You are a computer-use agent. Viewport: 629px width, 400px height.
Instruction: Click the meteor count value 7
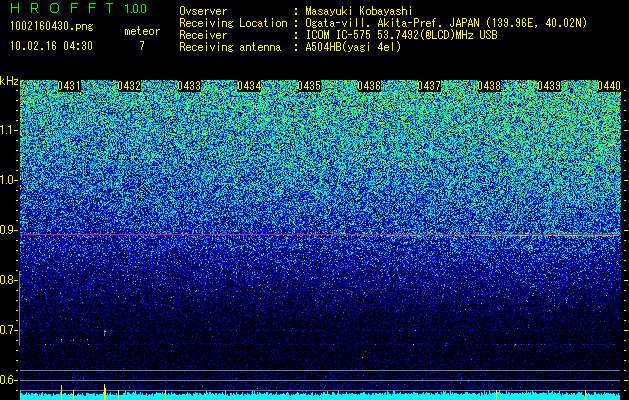click(142, 46)
